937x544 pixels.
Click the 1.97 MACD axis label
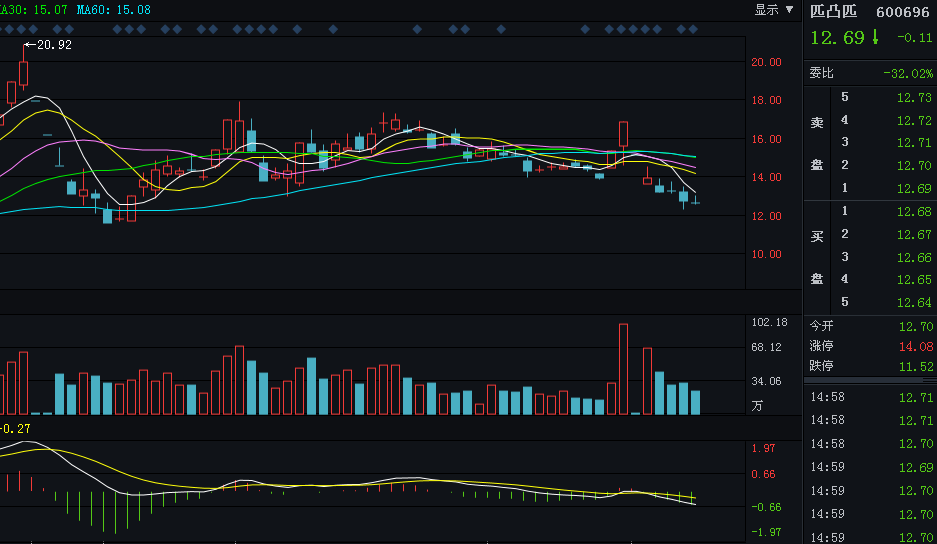pos(763,448)
